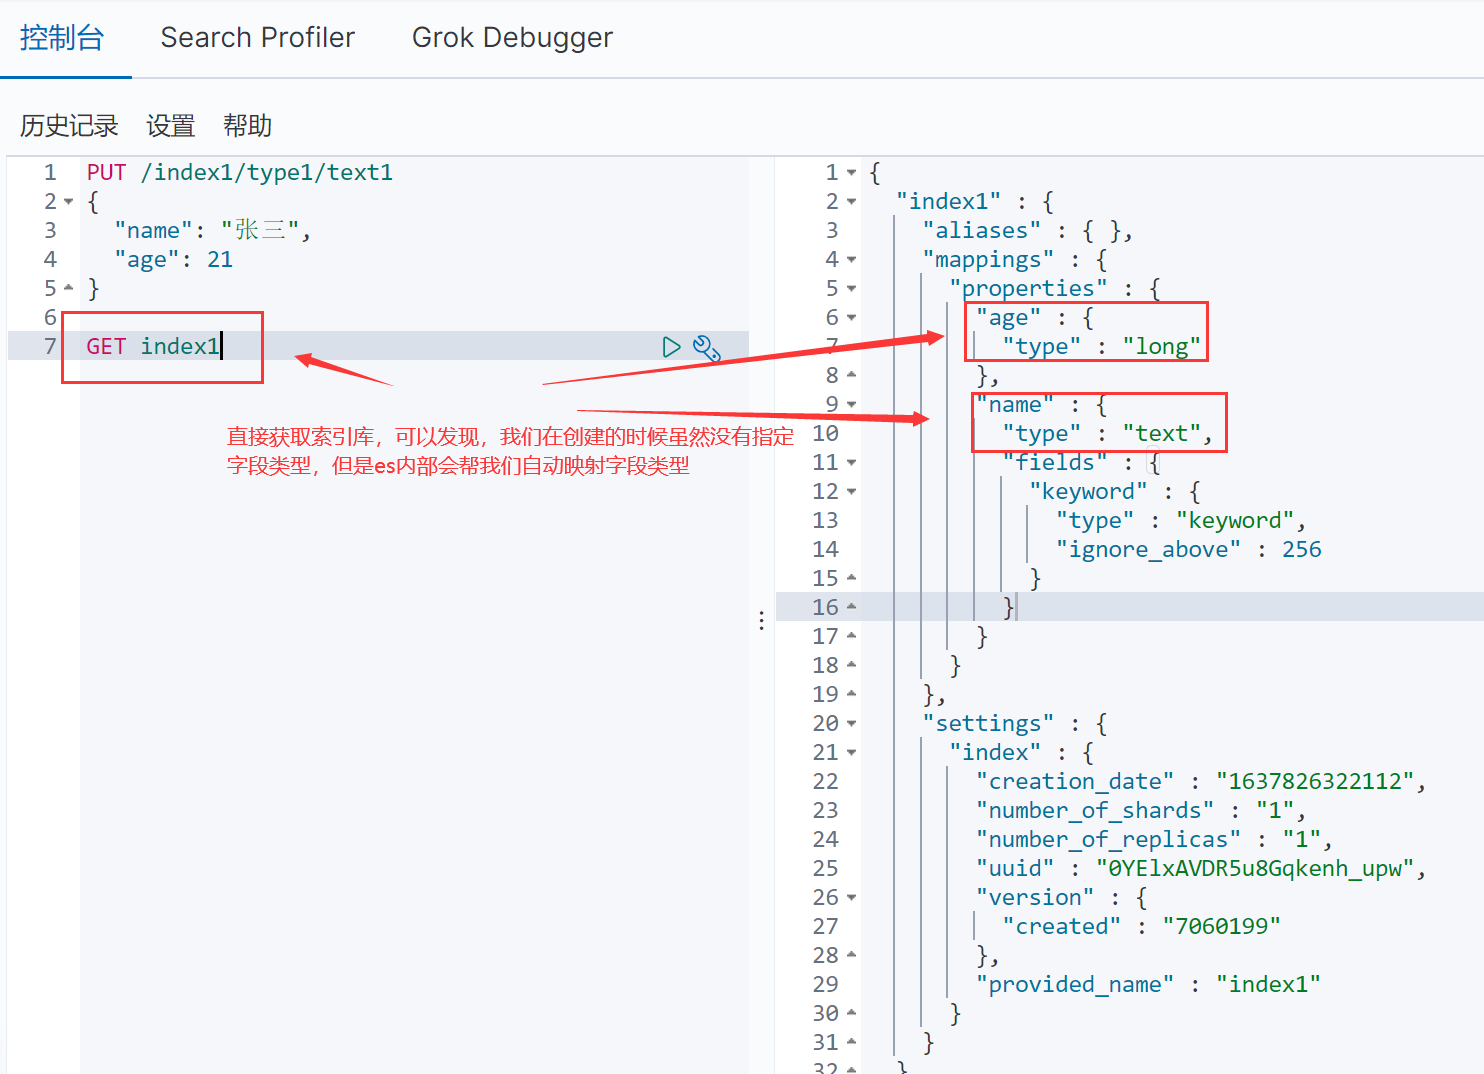1484x1074 pixels.
Task: Click the "uuid" value line
Action: click(x=1201, y=869)
